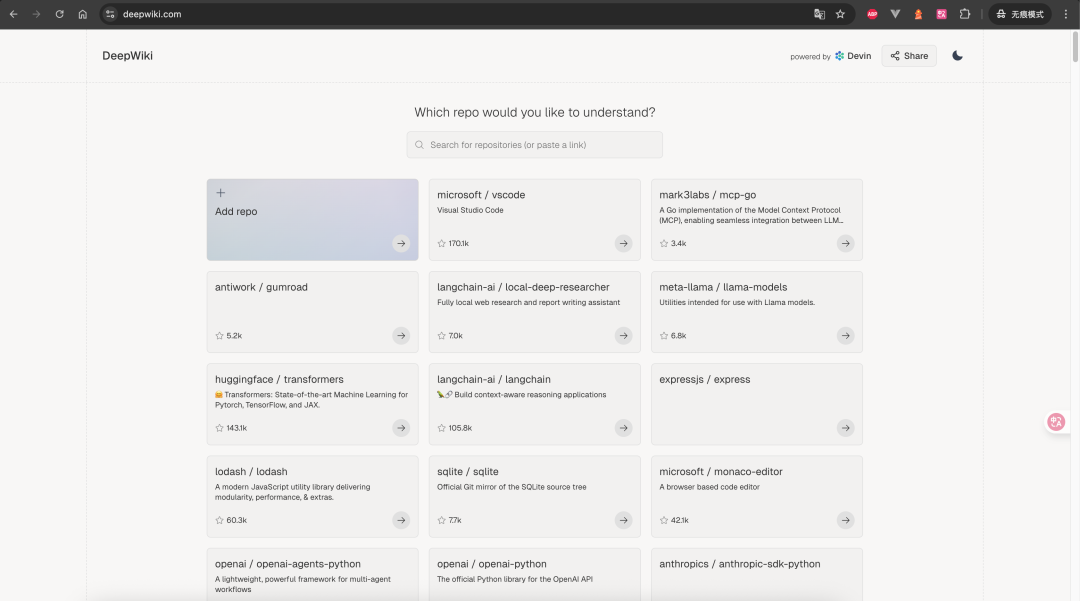Open the browser home page icon
The image size is (1080, 601).
pos(83,14)
